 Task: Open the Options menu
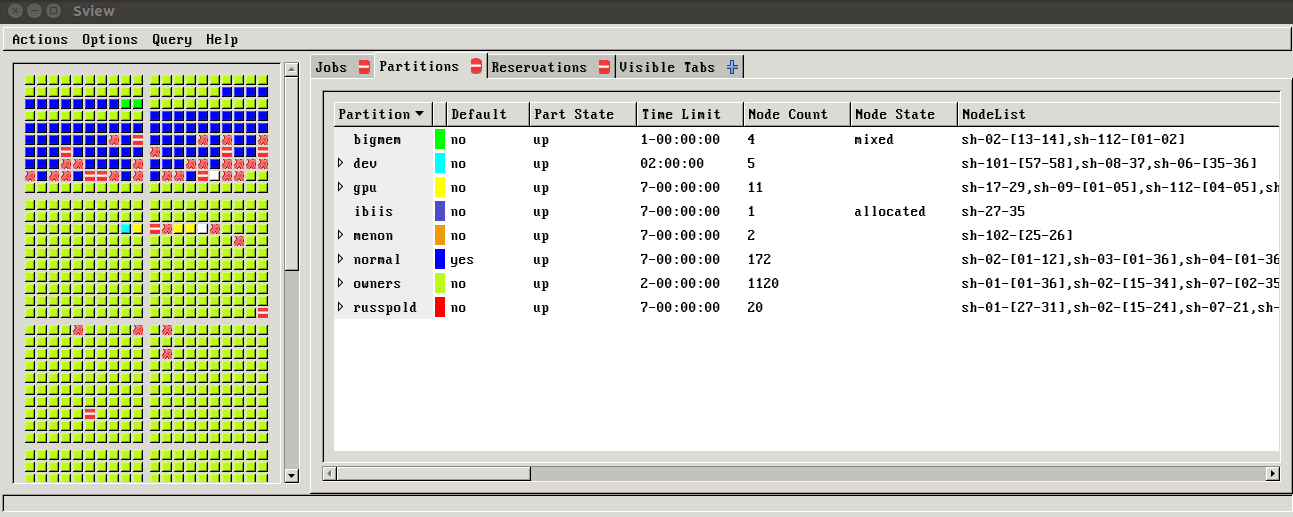[110, 39]
